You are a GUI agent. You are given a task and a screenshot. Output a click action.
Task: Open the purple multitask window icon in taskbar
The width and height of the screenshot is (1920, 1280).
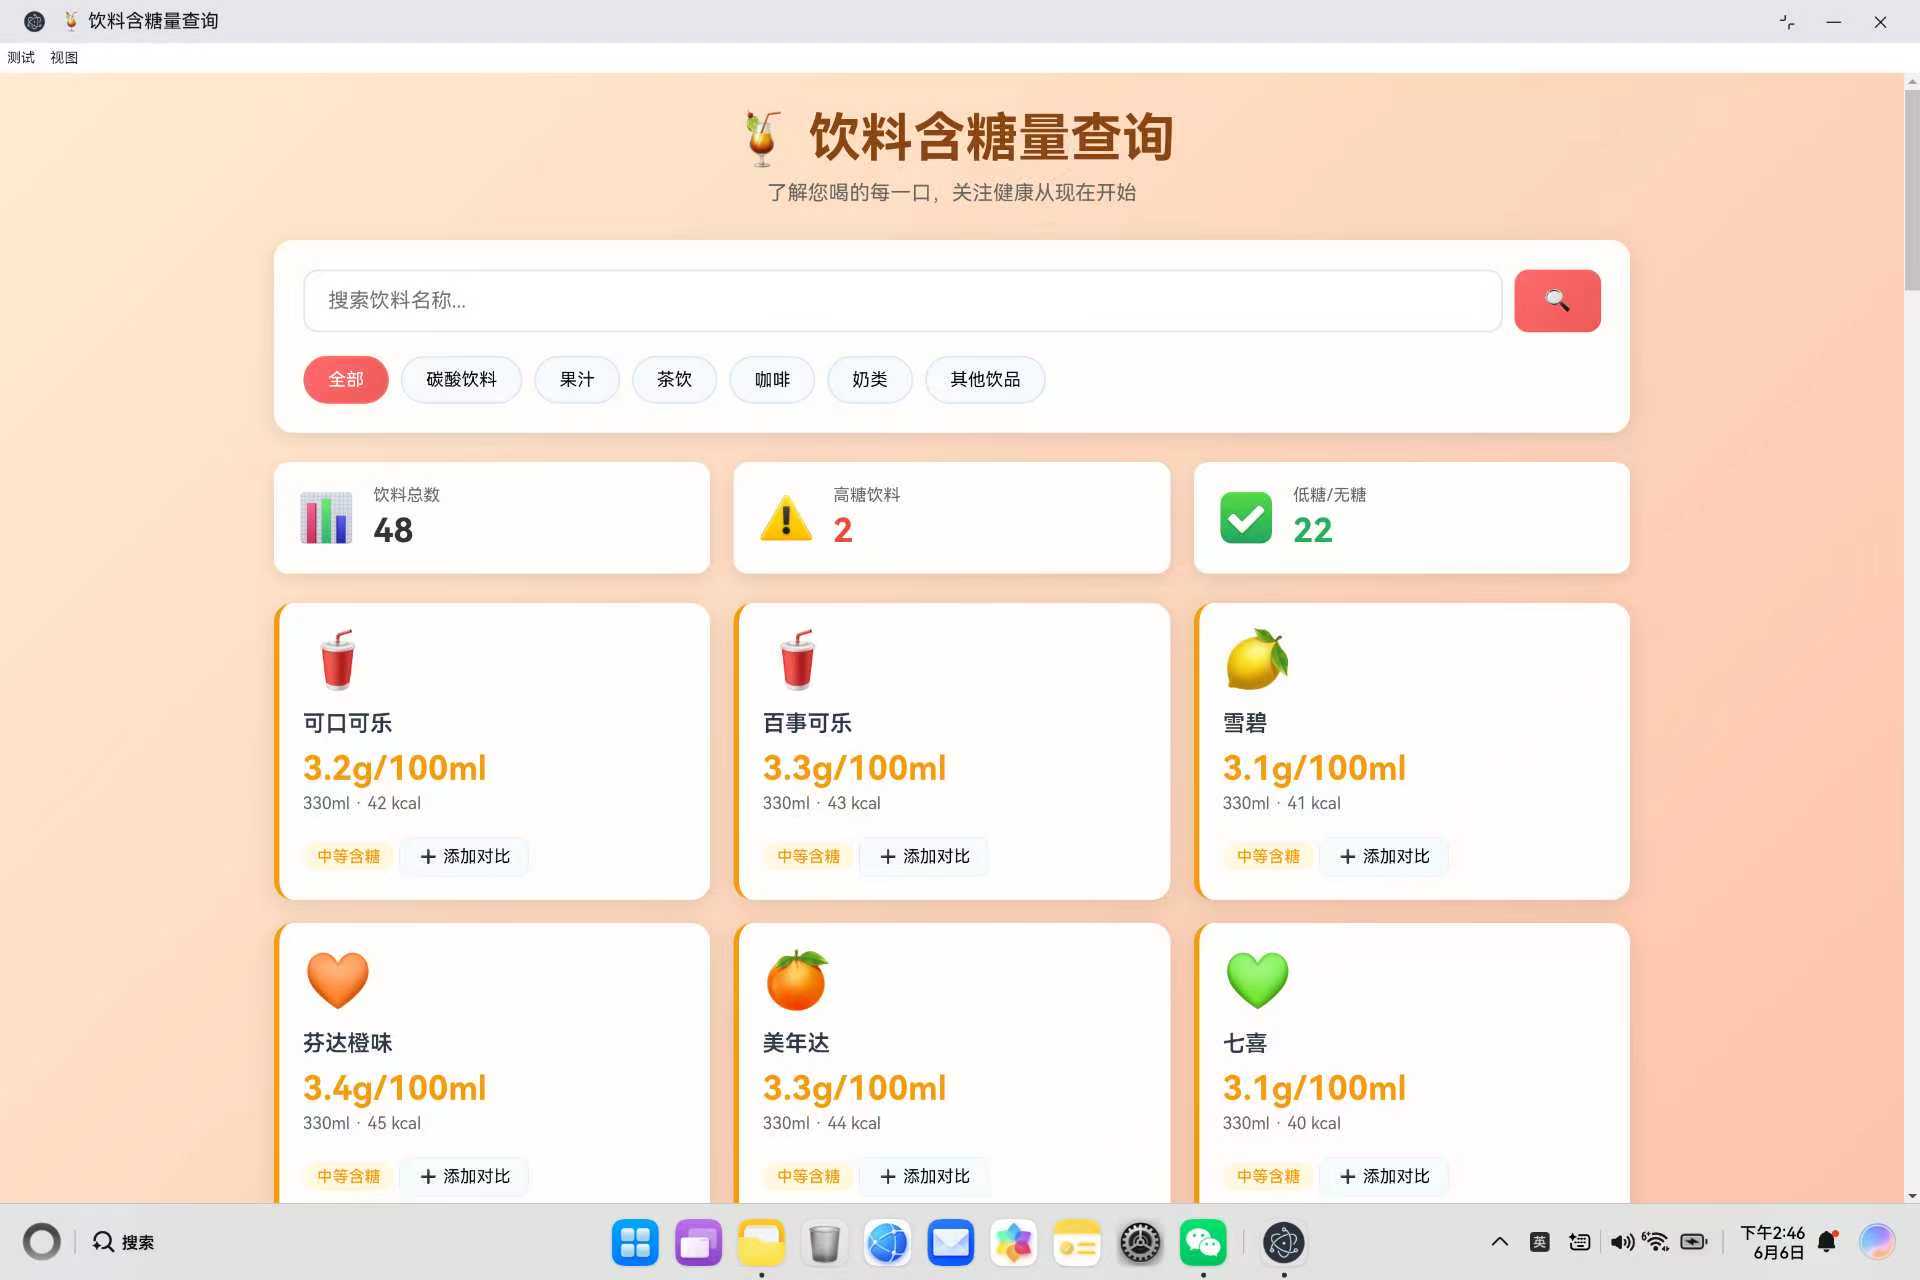pyautogui.click(x=698, y=1243)
